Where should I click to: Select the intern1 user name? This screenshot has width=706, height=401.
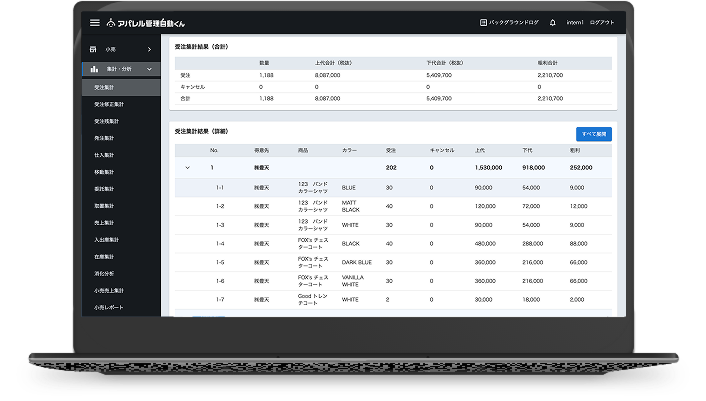click(x=575, y=22)
